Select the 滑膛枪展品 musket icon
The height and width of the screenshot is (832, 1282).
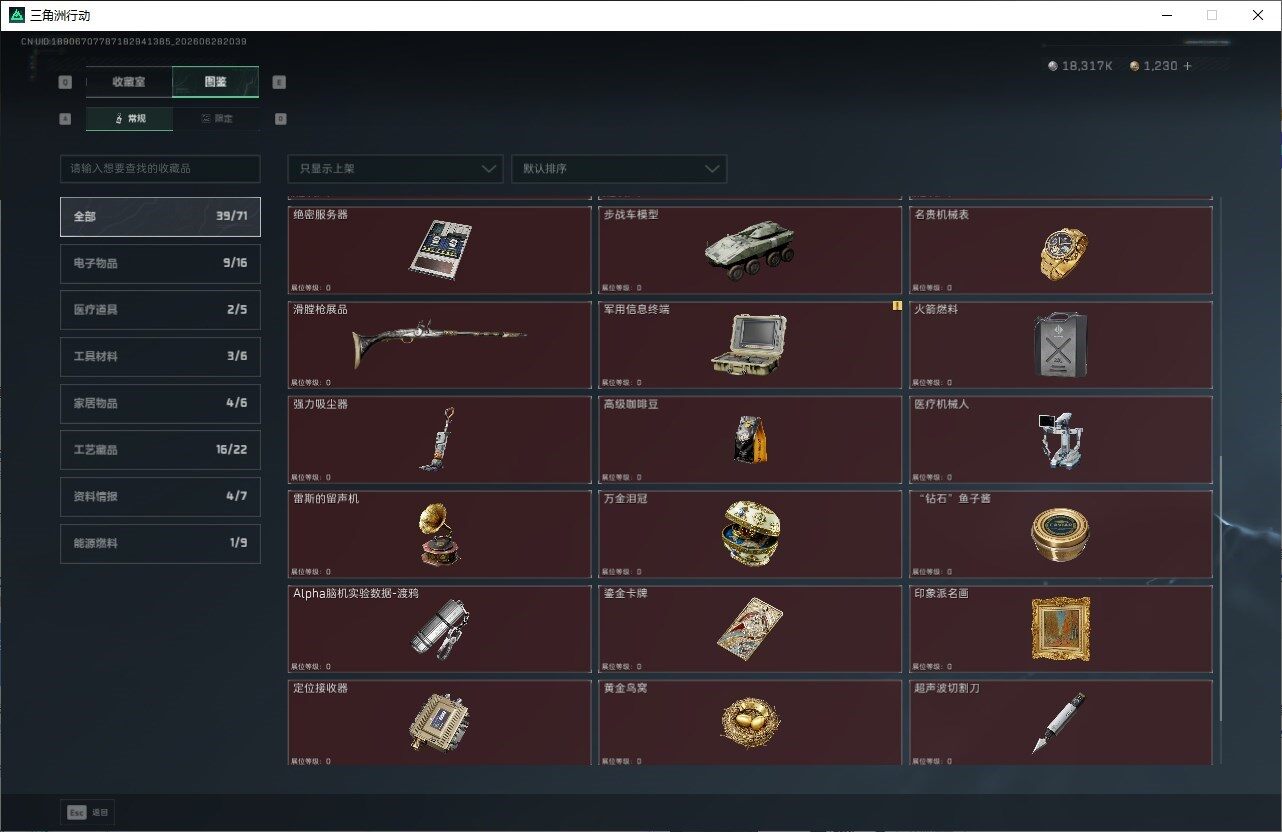coord(438,345)
